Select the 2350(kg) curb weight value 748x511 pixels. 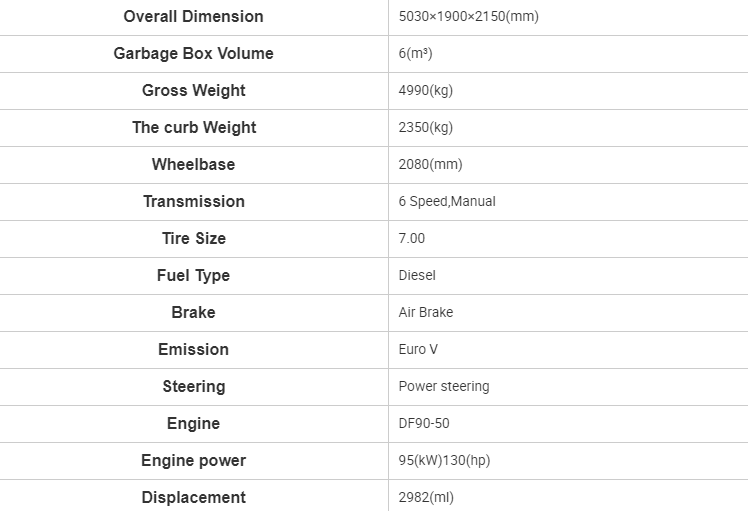(x=426, y=127)
